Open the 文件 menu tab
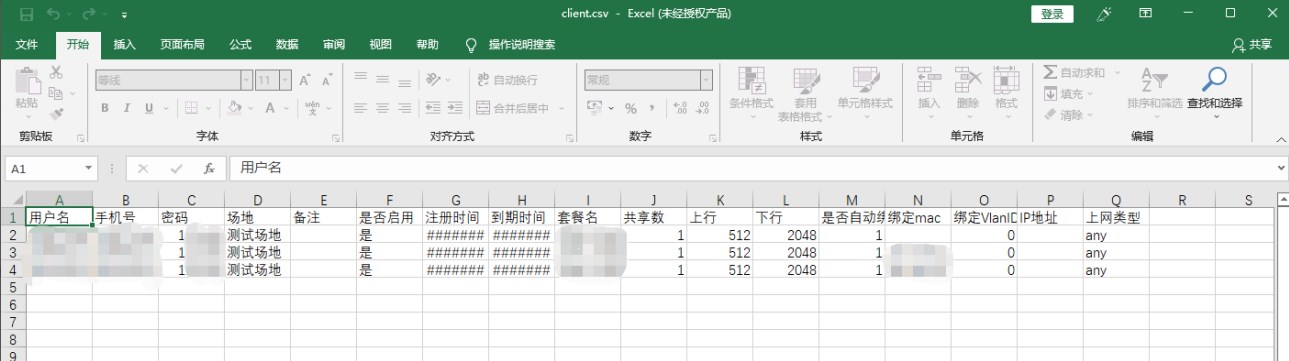The height and width of the screenshot is (361, 1289). point(27,45)
